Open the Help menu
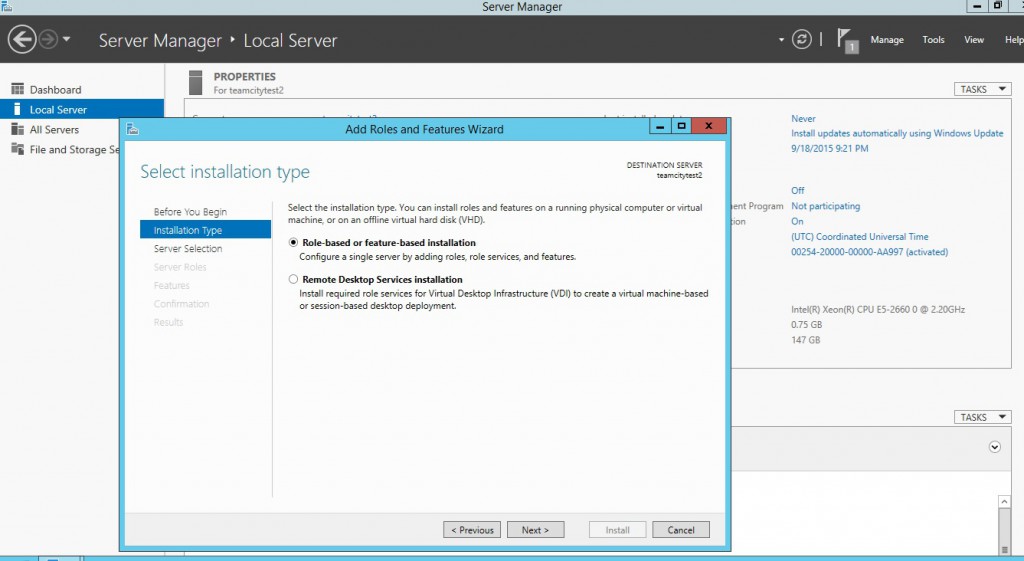The width and height of the screenshot is (1024, 561). [1014, 40]
